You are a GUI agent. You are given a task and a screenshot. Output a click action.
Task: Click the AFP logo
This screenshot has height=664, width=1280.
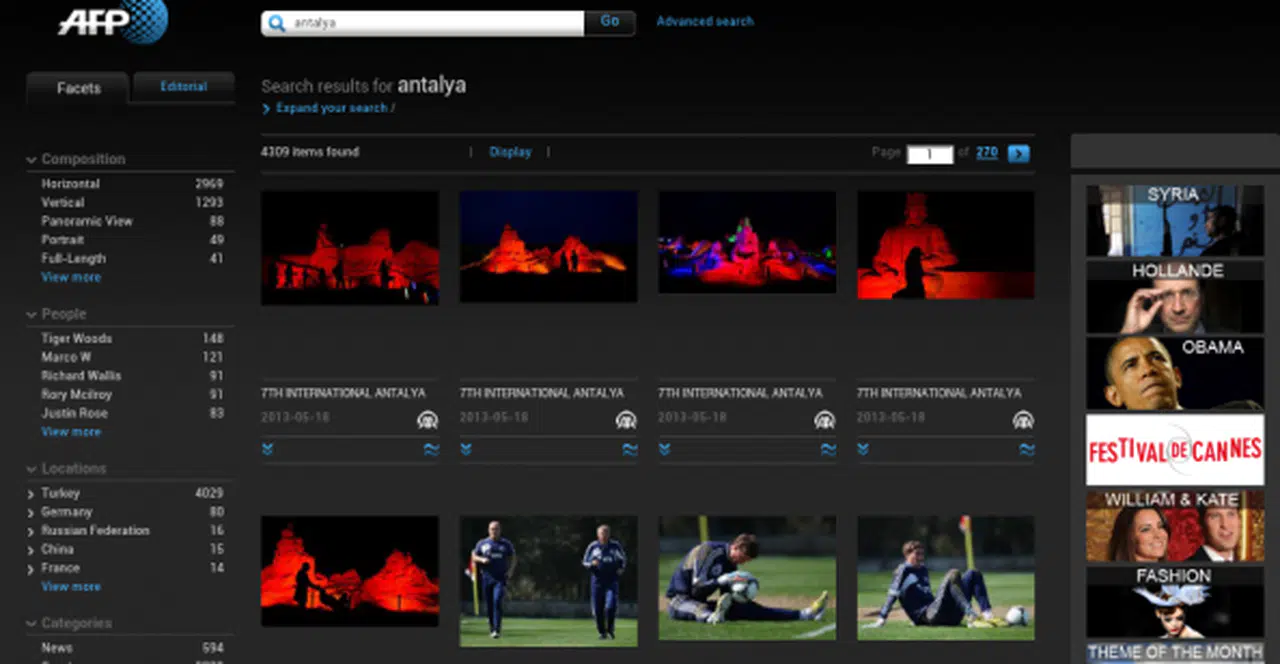click(112, 21)
